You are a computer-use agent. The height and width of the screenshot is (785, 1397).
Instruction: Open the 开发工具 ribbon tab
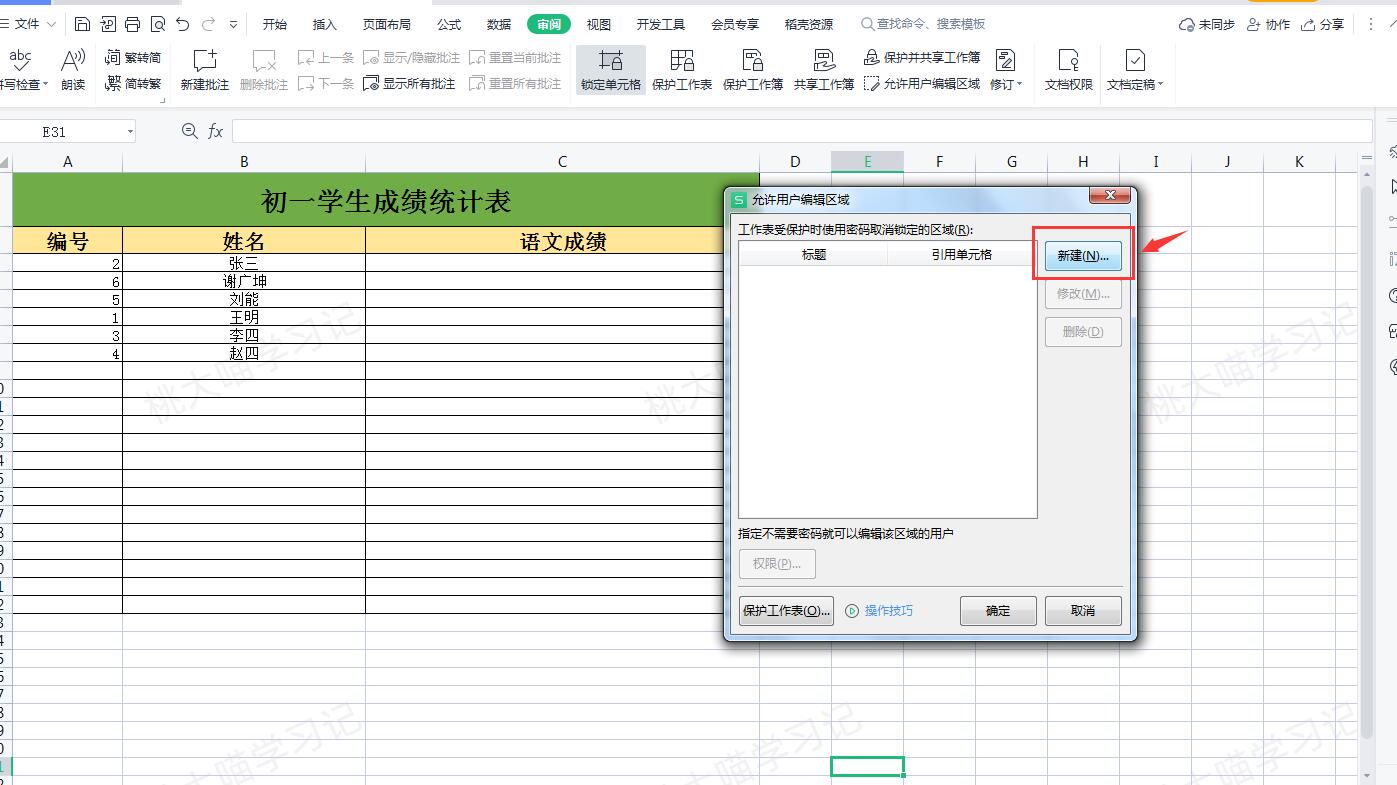click(661, 24)
